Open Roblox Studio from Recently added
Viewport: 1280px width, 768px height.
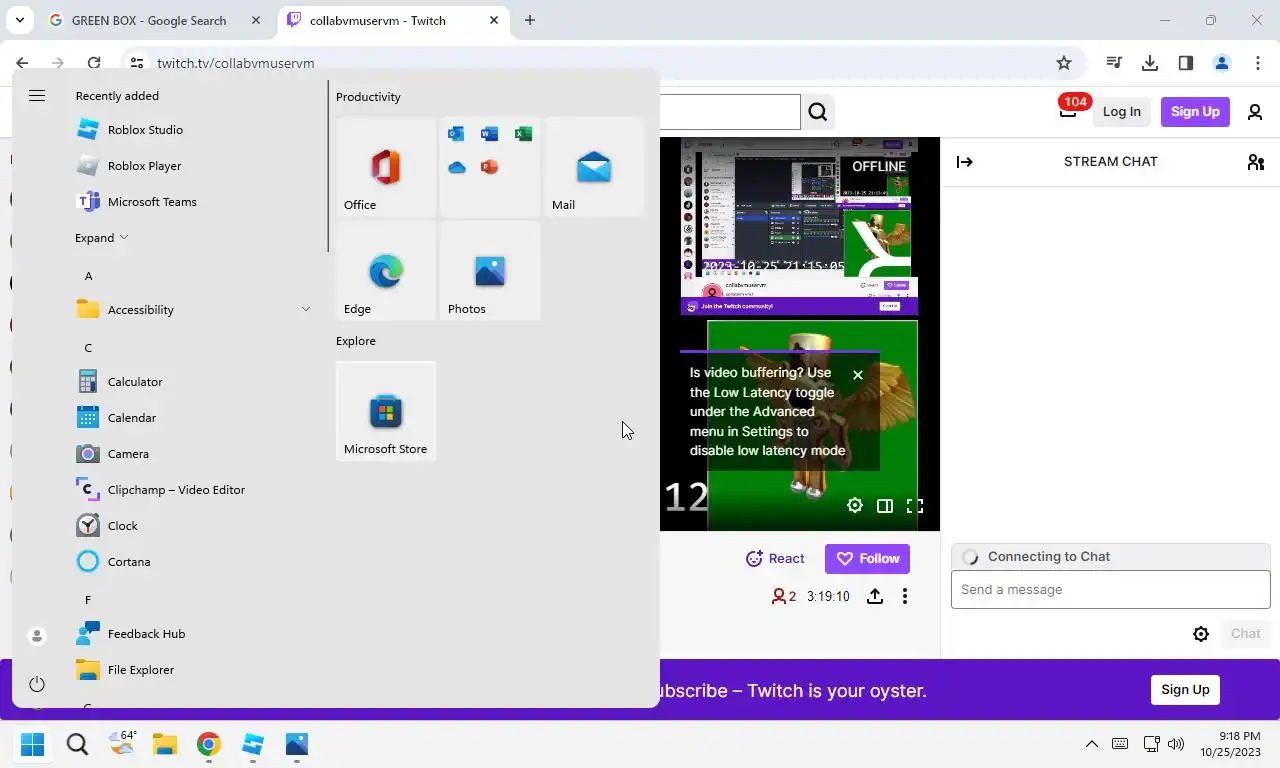tap(193, 130)
